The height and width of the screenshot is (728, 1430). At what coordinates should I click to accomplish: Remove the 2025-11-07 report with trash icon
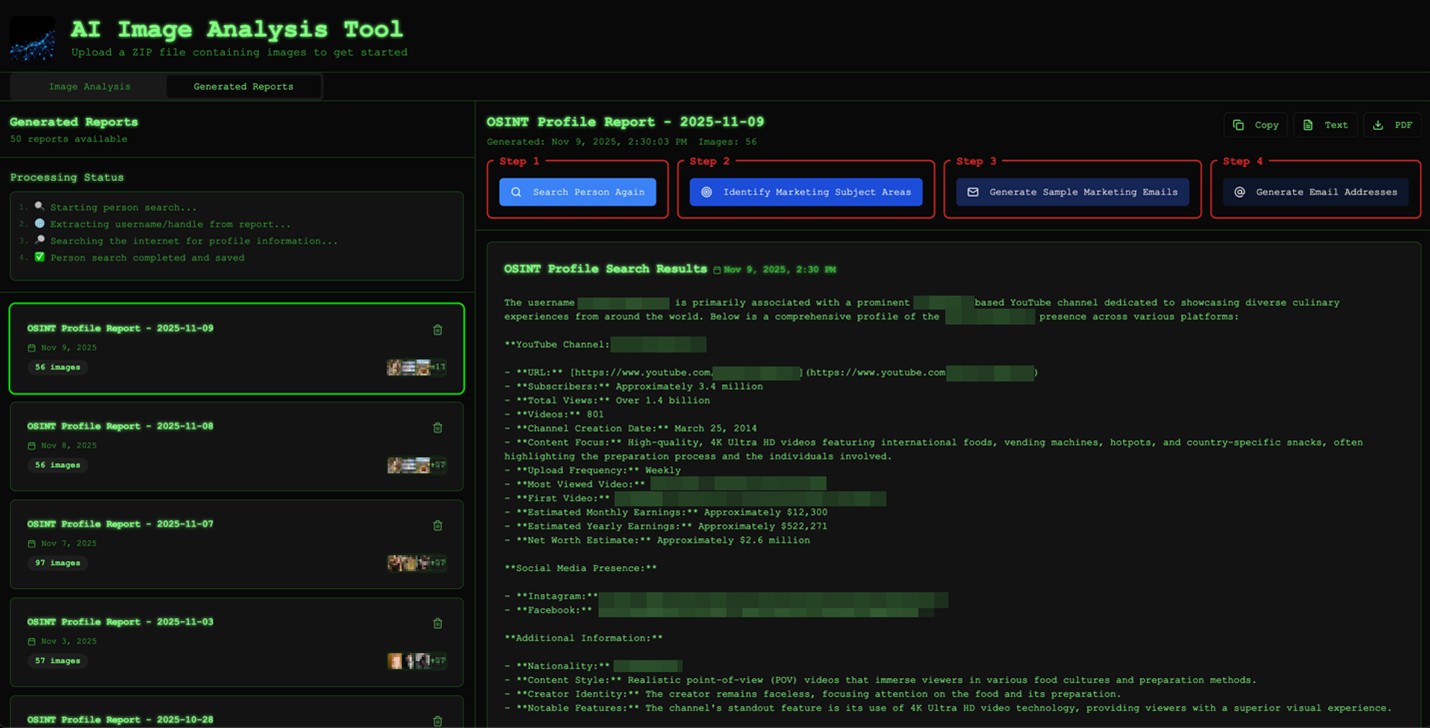pyautogui.click(x=437, y=526)
